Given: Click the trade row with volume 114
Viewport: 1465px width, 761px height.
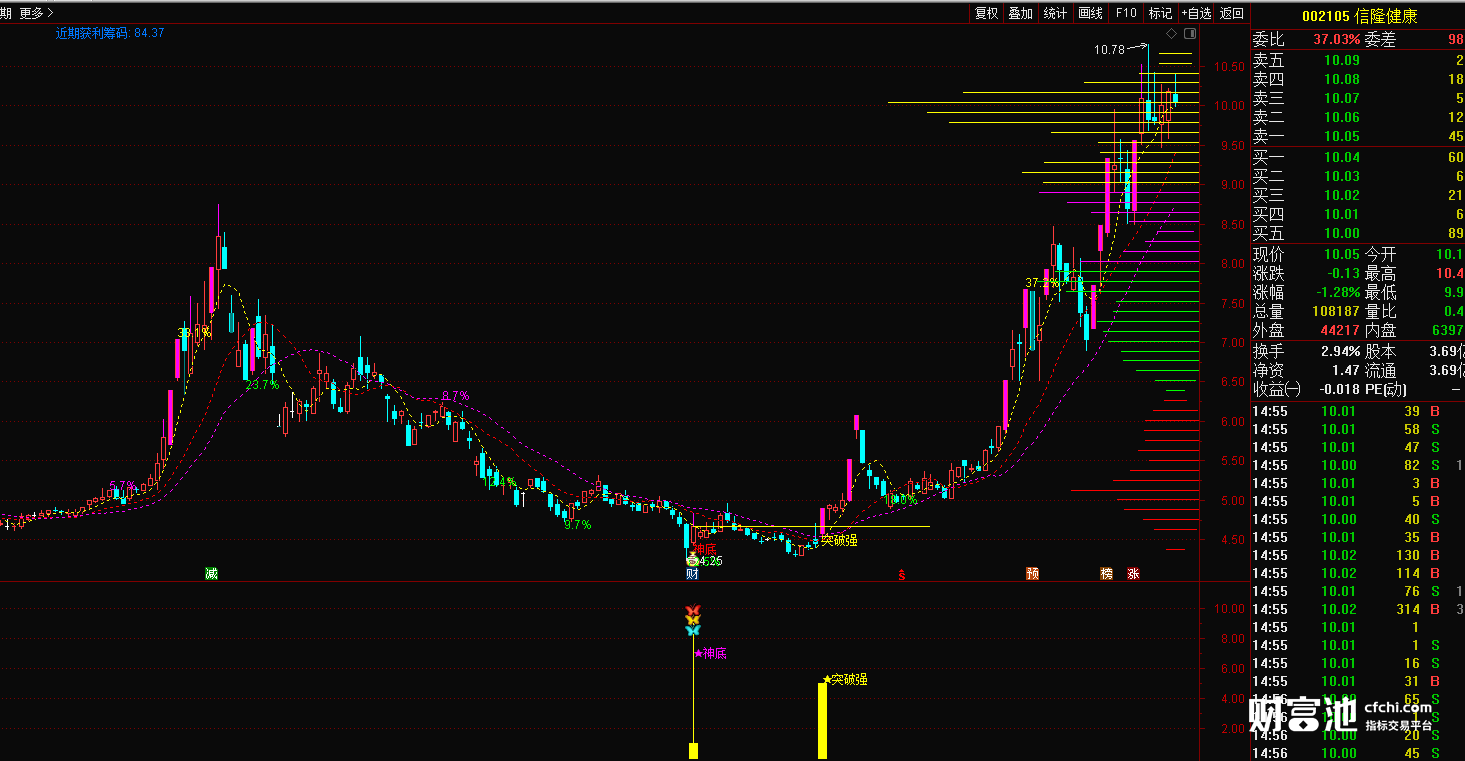Looking at the screenshot, I should click(1357, 573).
